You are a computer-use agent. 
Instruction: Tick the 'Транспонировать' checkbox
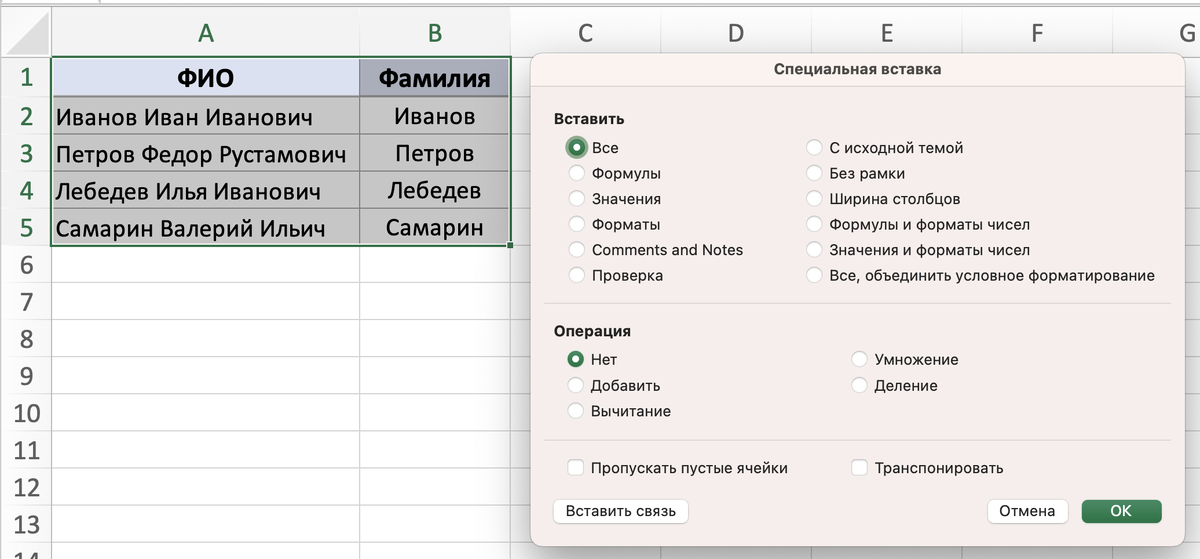[x=860, y=467]
